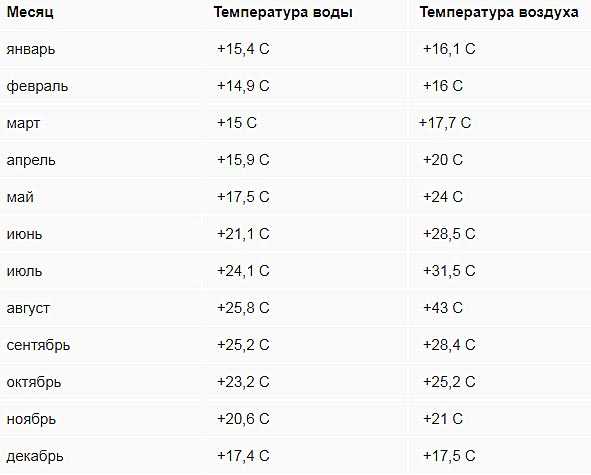Select the февраль row label
The width and height of the screenshot is (591, 475).
pyautogui.click(x=37, y=86)
